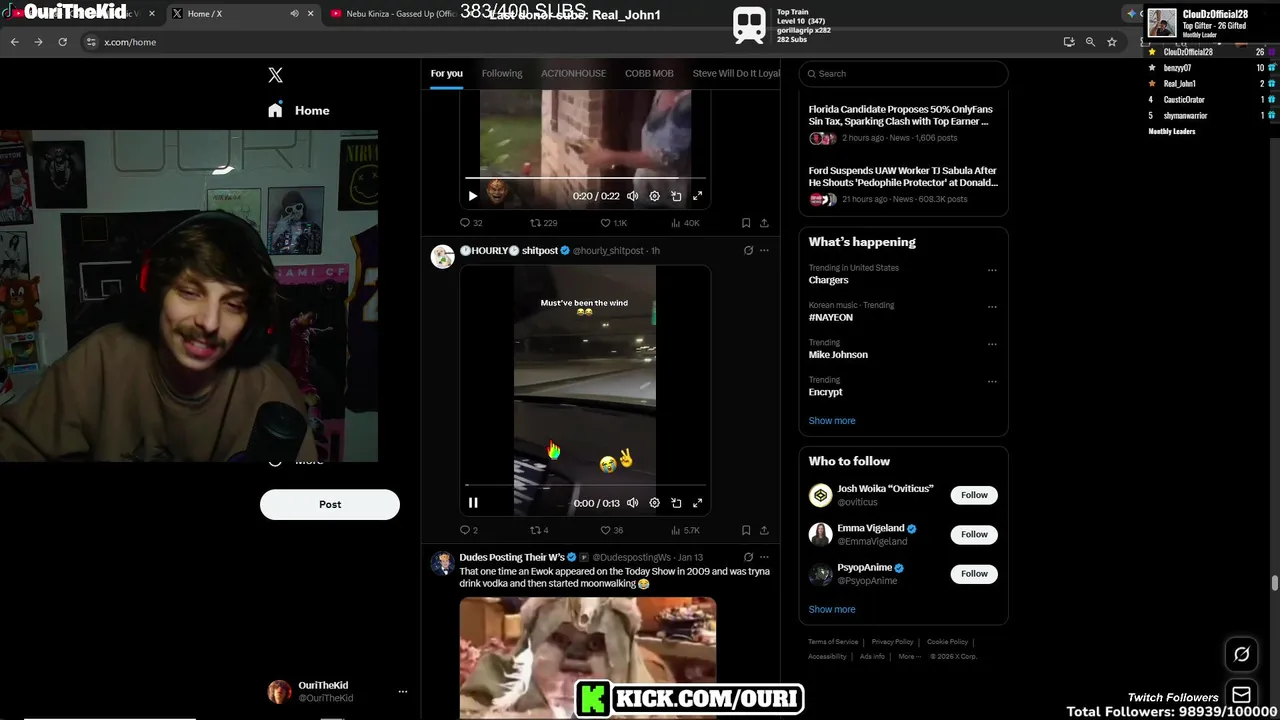Open settings gear on top video

coord(654,196)
